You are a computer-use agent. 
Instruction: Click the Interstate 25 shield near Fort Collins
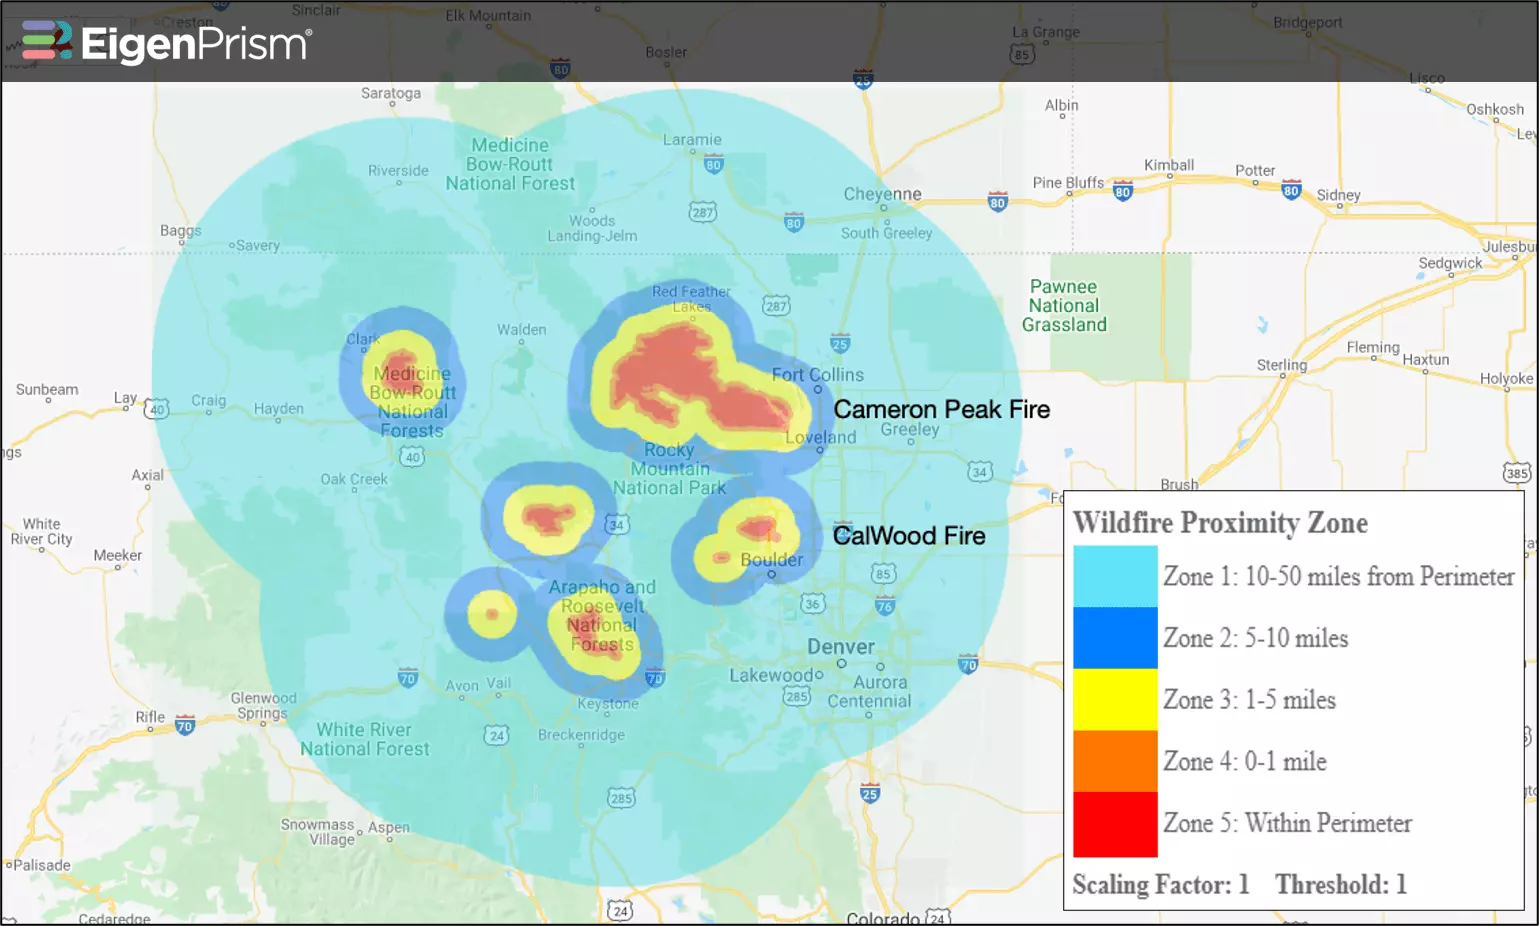point(840,343)
